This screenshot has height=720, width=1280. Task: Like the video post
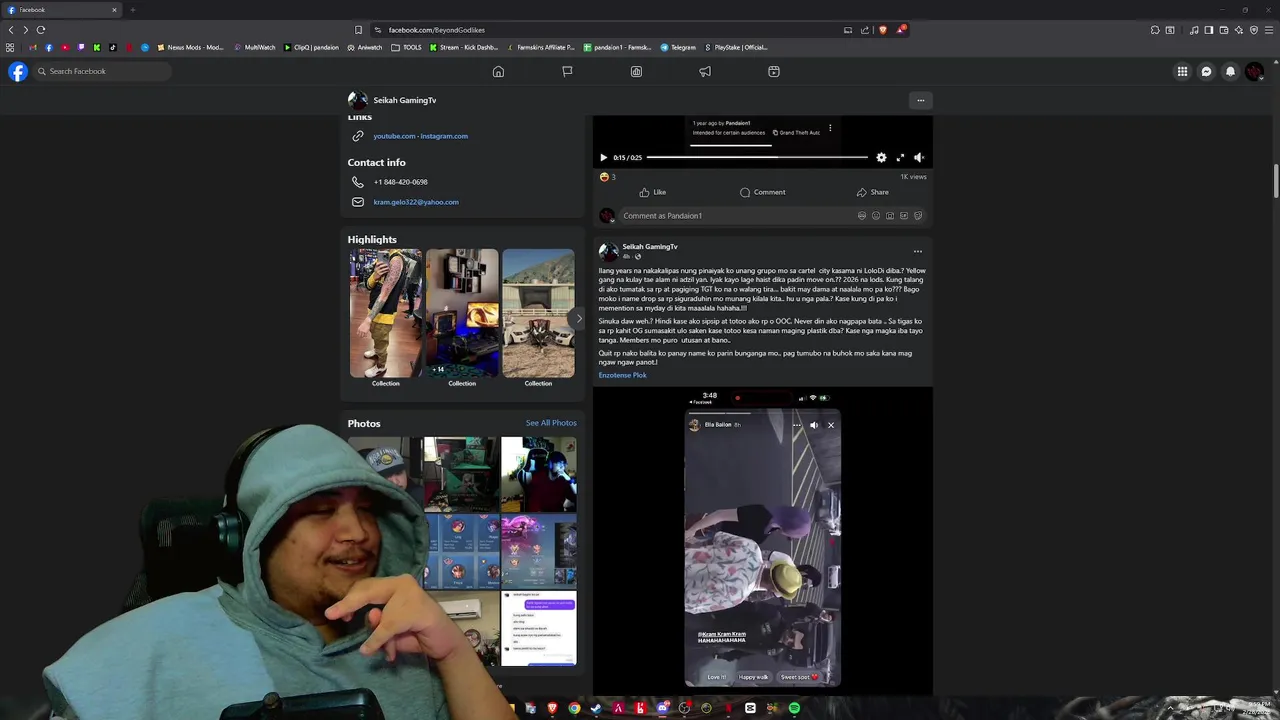pos(652,192)
